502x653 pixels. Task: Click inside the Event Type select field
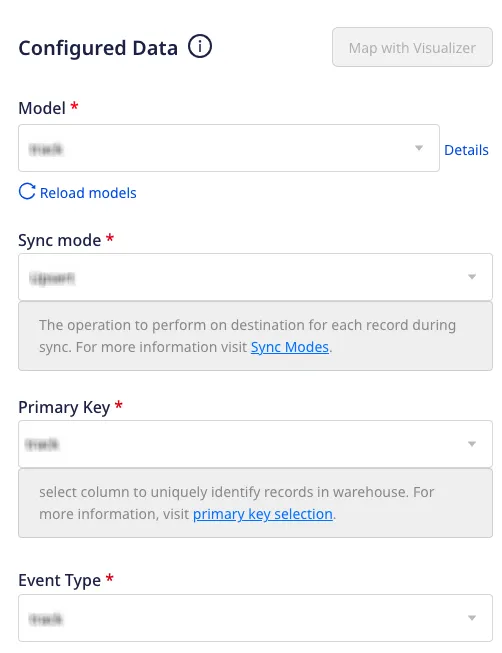[255, 618]
